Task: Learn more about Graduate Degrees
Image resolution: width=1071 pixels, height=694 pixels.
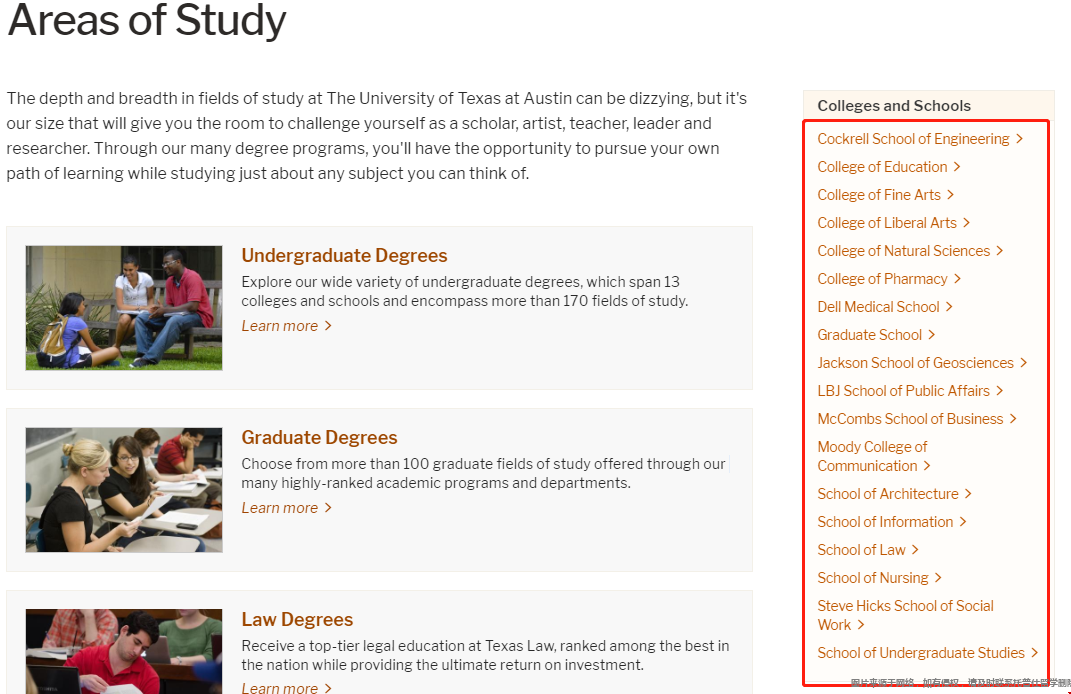Action: 286,508
